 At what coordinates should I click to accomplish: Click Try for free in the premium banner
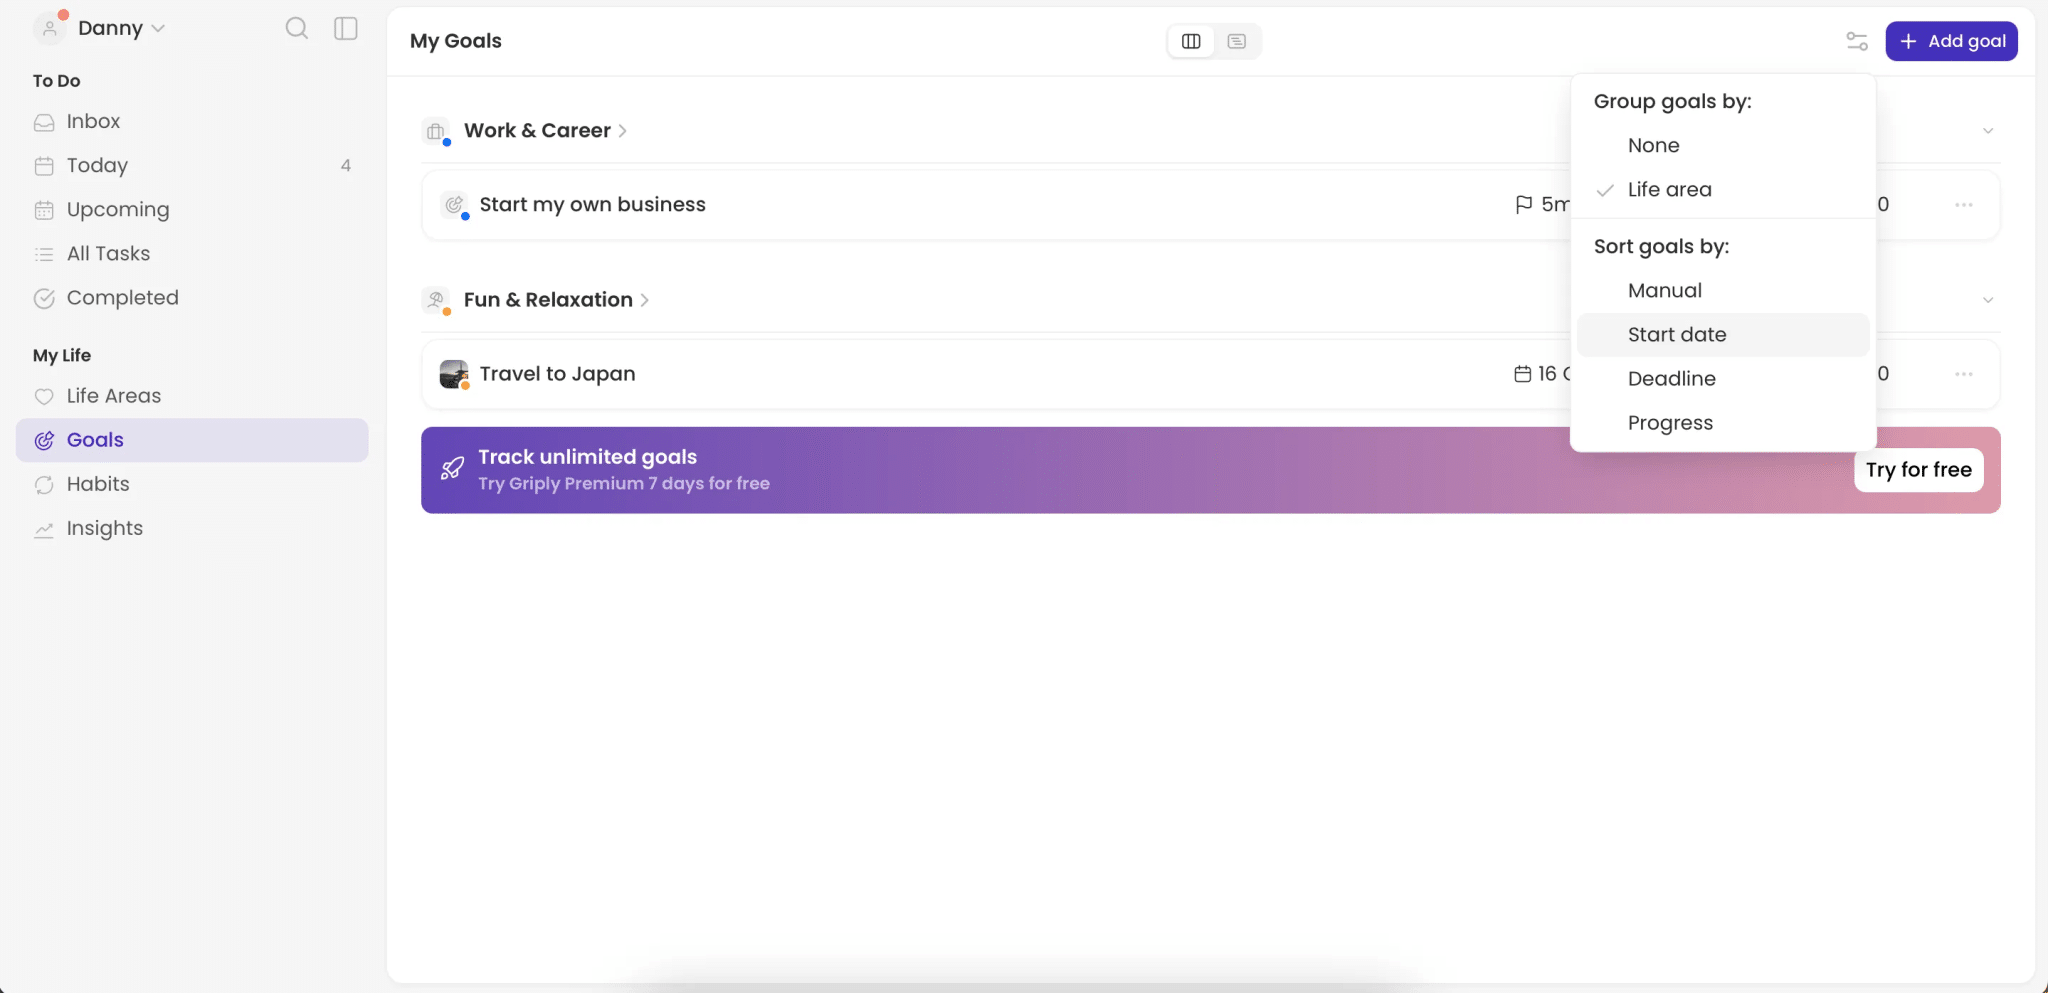coord(1917,469)
